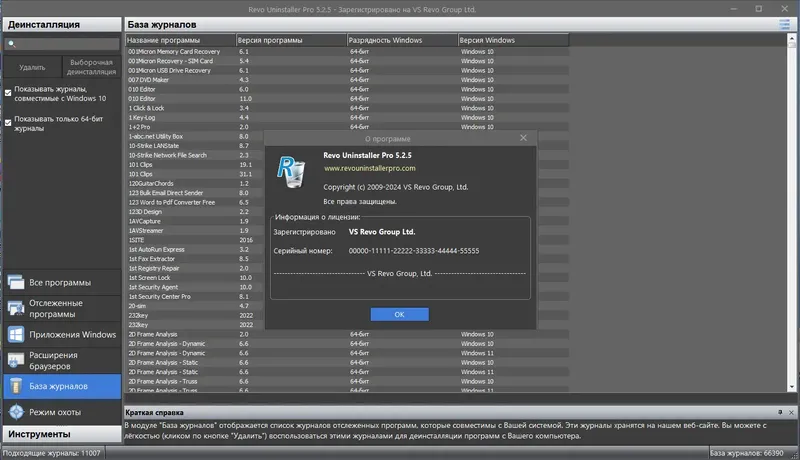Close the О программе dialog

coord(523,138)
